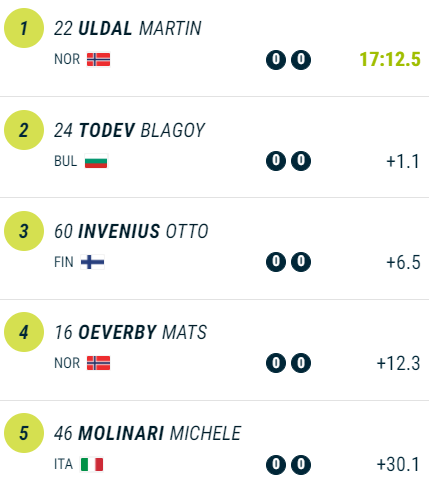Click the Finland flag icon
The height and width of the screenshot is (482, 429).
click(92, 262)
